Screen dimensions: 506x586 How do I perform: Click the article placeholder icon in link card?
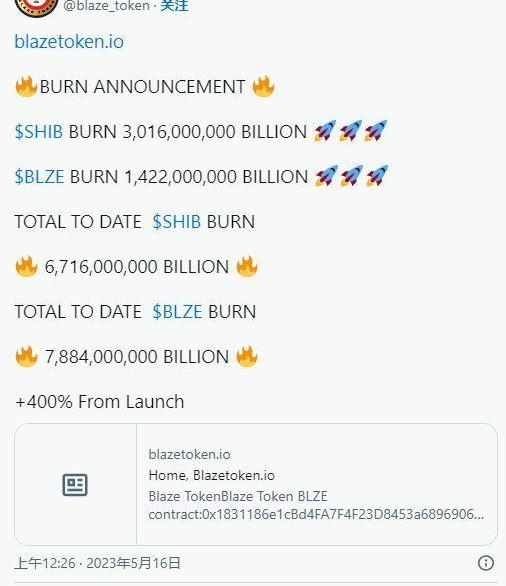[75, 485]
